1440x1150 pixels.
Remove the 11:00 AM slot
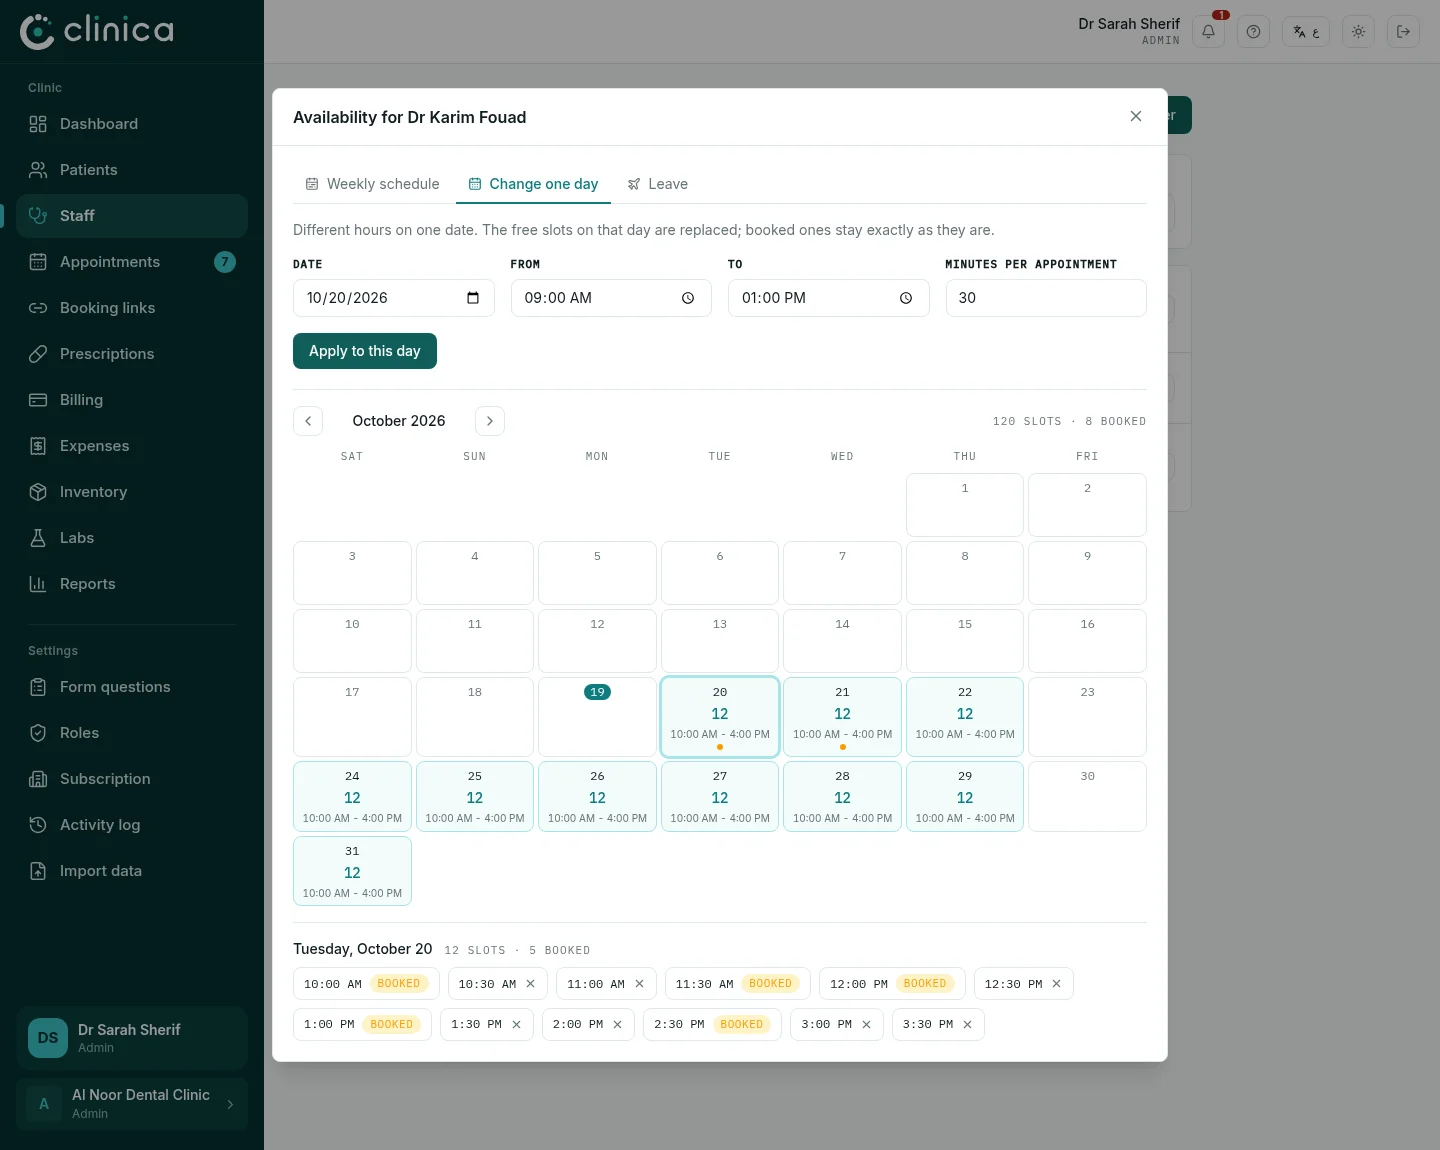640,984
